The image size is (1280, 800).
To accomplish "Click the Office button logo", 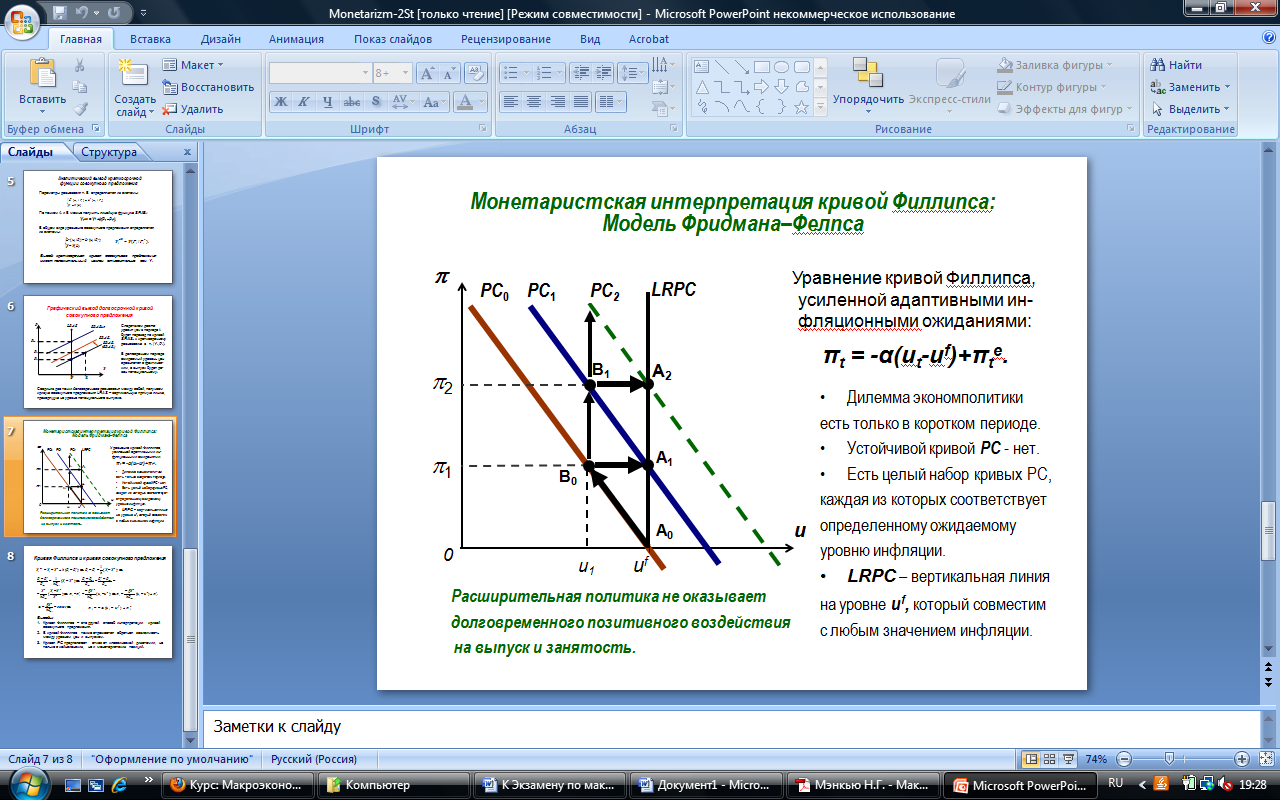I will click(x=23, y=20).
